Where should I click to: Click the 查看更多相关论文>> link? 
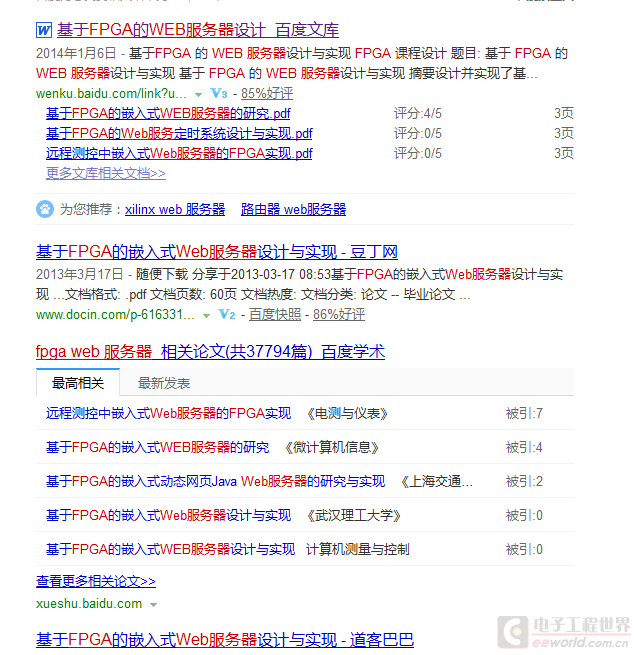click(x=96, y=581)
